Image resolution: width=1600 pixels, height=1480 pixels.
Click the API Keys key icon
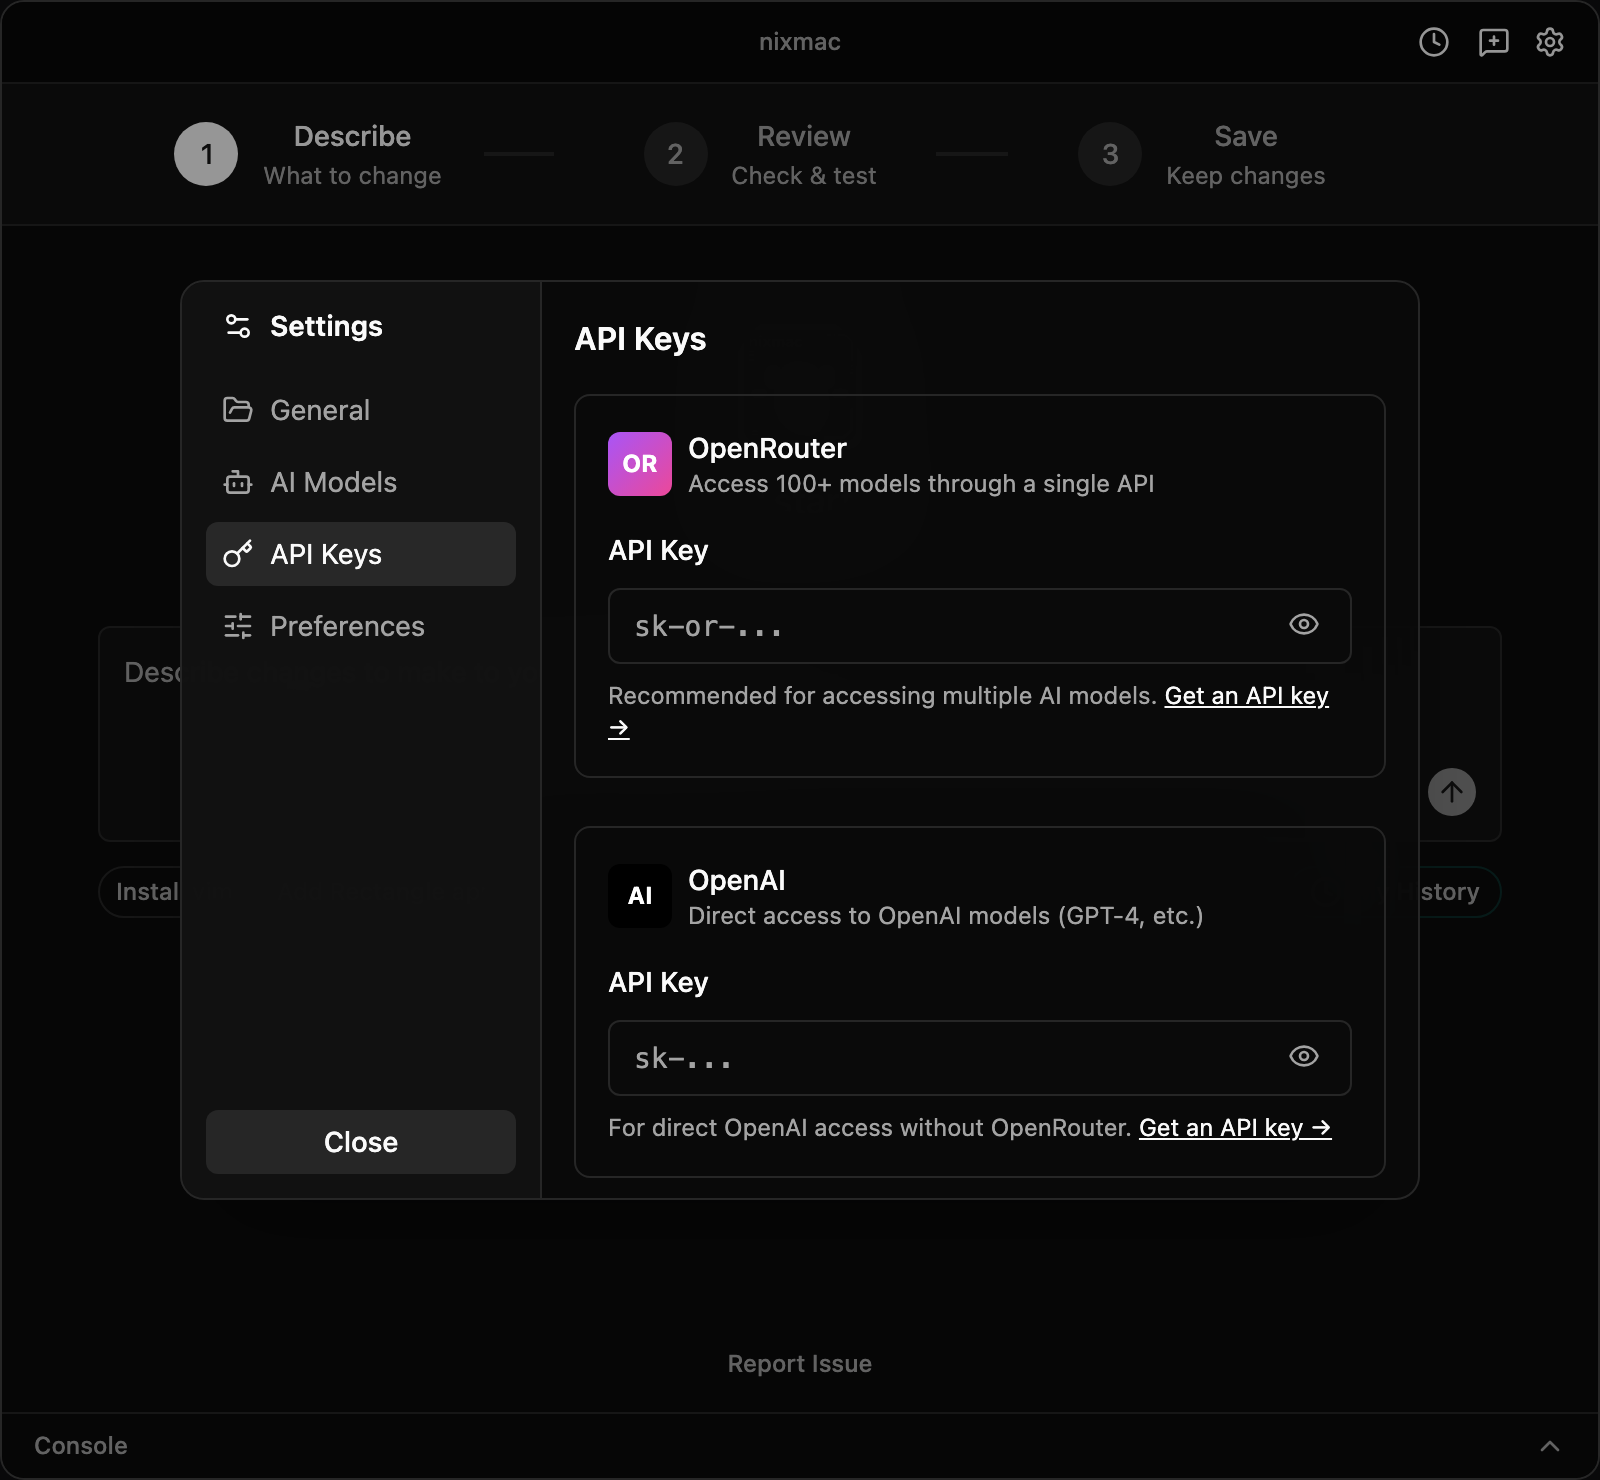click(238, 554)
